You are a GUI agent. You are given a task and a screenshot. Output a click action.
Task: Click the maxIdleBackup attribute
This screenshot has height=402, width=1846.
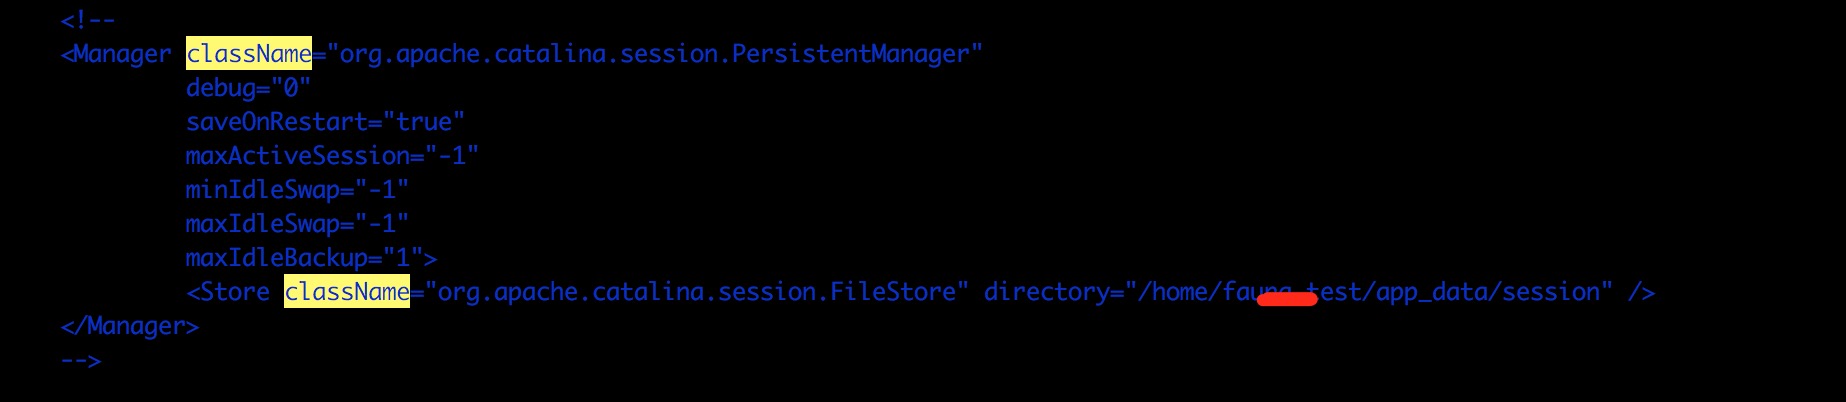click(283, 258)
